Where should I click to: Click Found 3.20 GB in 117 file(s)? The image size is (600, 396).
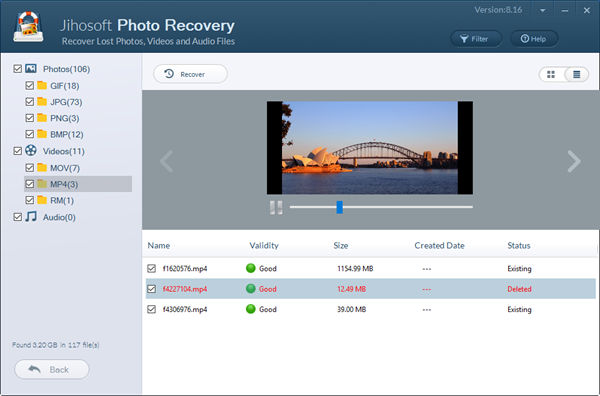55,345
